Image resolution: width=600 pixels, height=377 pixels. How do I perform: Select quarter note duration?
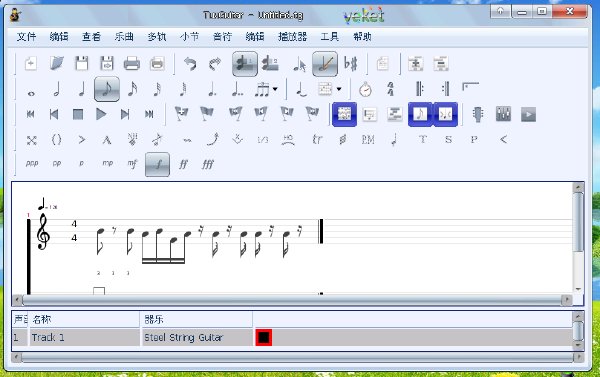[82, 89]
